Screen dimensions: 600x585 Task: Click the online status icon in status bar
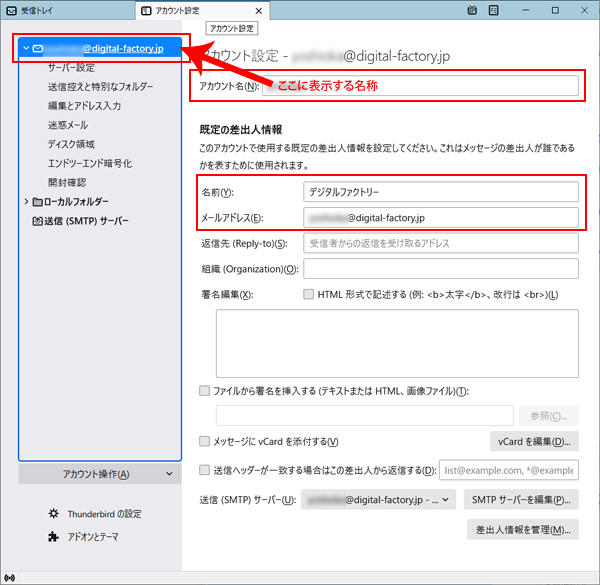click(x=10, y=577)
